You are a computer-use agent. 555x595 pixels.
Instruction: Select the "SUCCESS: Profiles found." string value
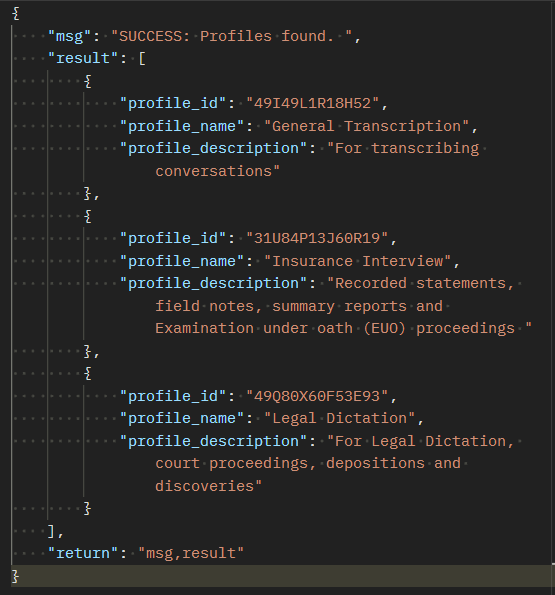point(226,36)
